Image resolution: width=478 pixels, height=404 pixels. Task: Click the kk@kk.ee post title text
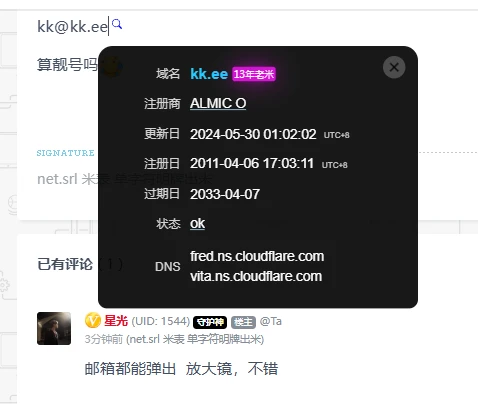point(72,26)
